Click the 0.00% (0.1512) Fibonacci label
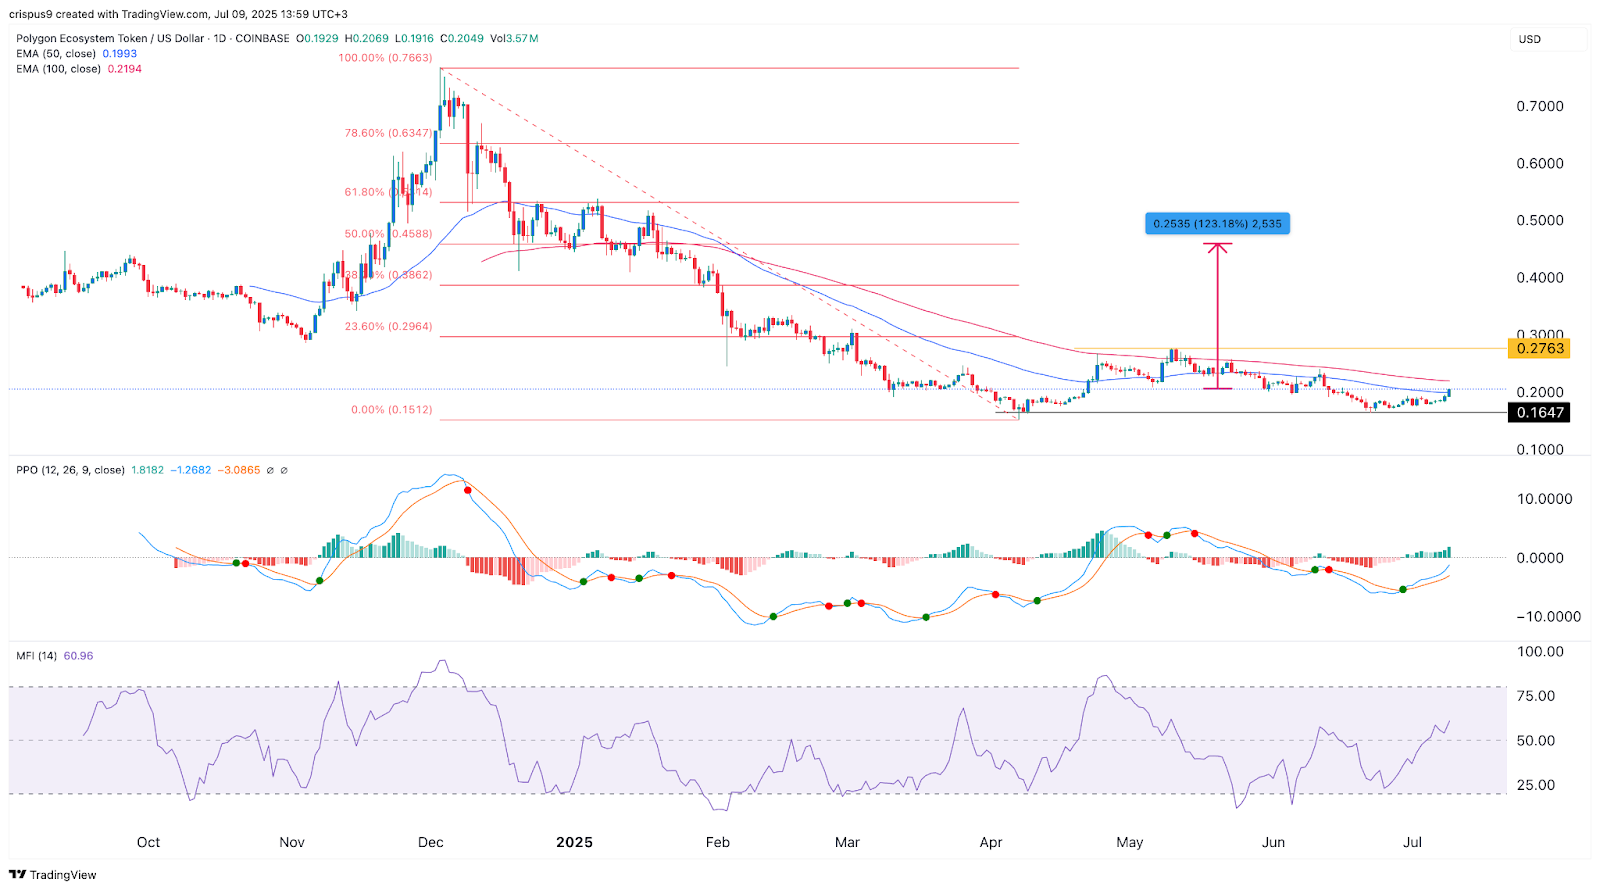 coord(392,410)
